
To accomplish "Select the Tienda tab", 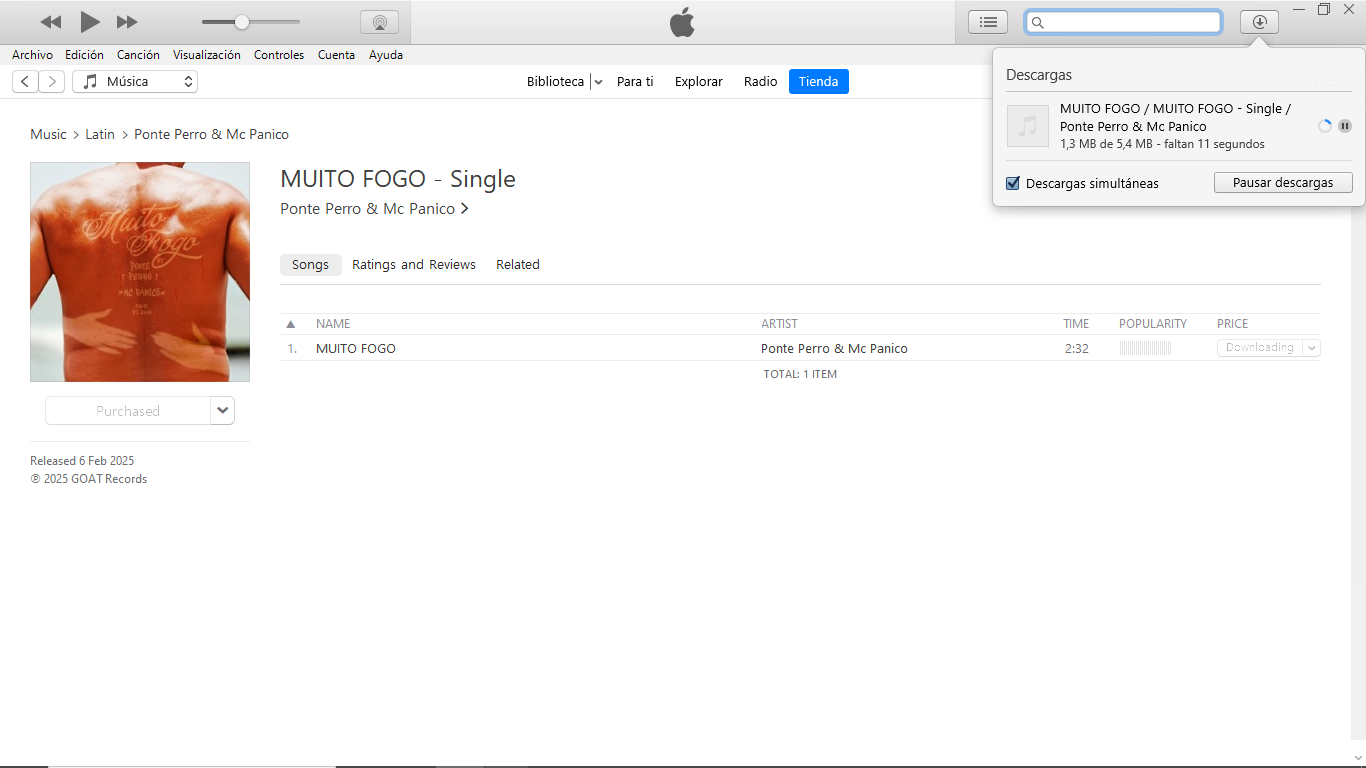I will [818, 82].
